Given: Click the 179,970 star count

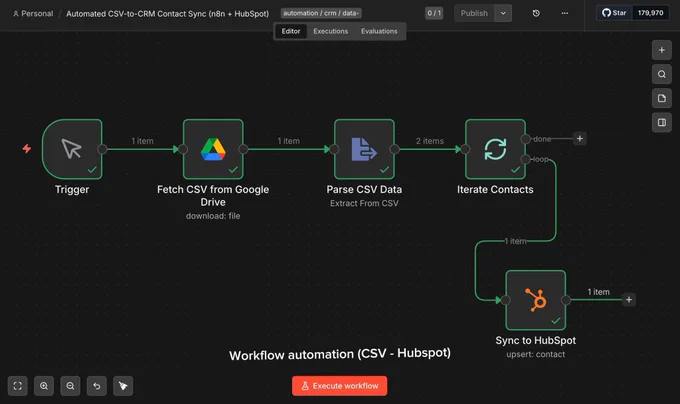Looking at the screenshot, I should pos(651,13).
